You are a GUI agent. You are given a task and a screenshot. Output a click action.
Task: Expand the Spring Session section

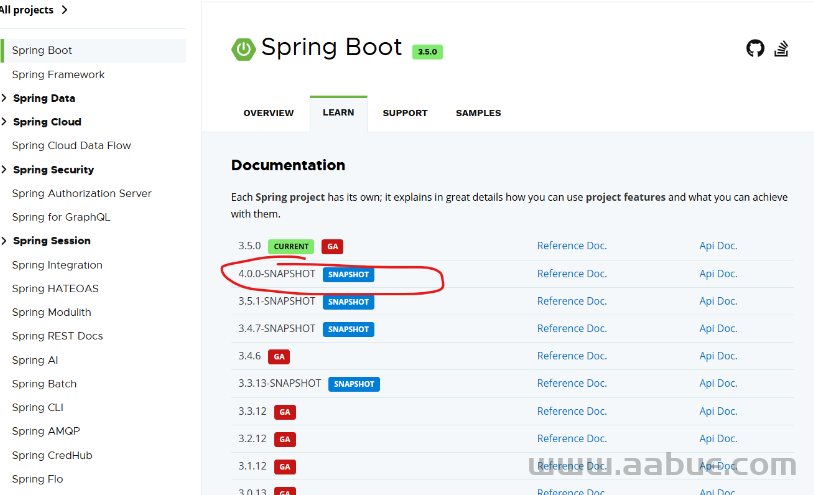coord(4,241)
